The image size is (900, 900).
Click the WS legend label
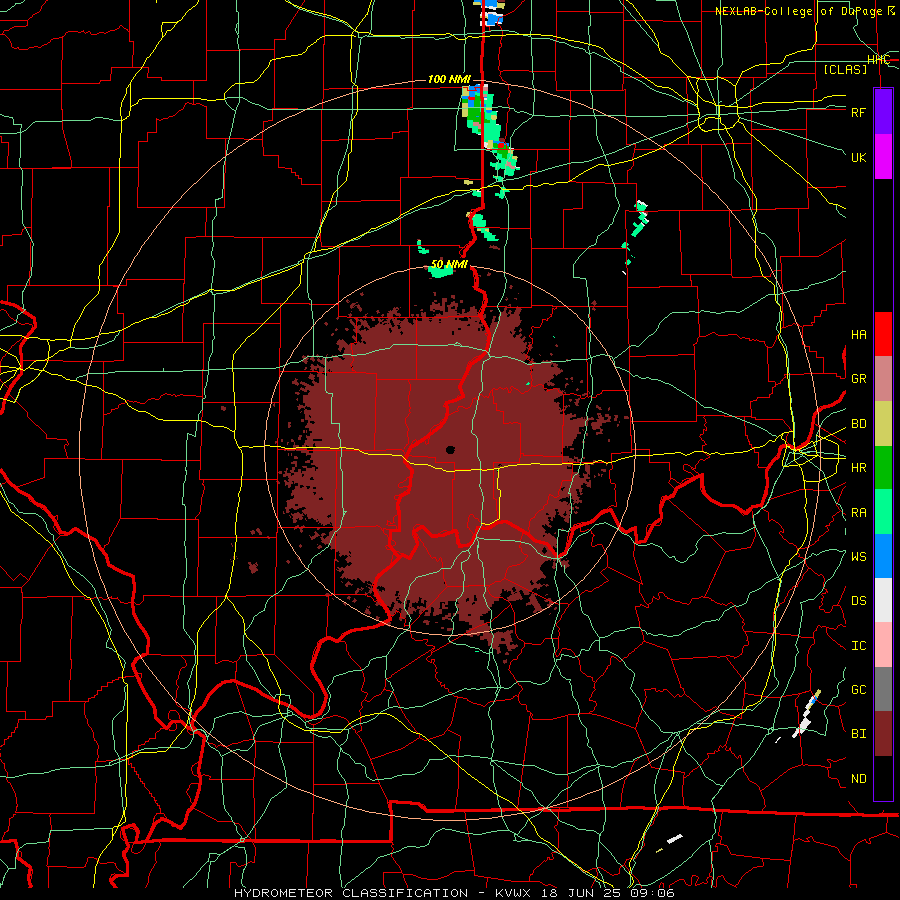859,557
